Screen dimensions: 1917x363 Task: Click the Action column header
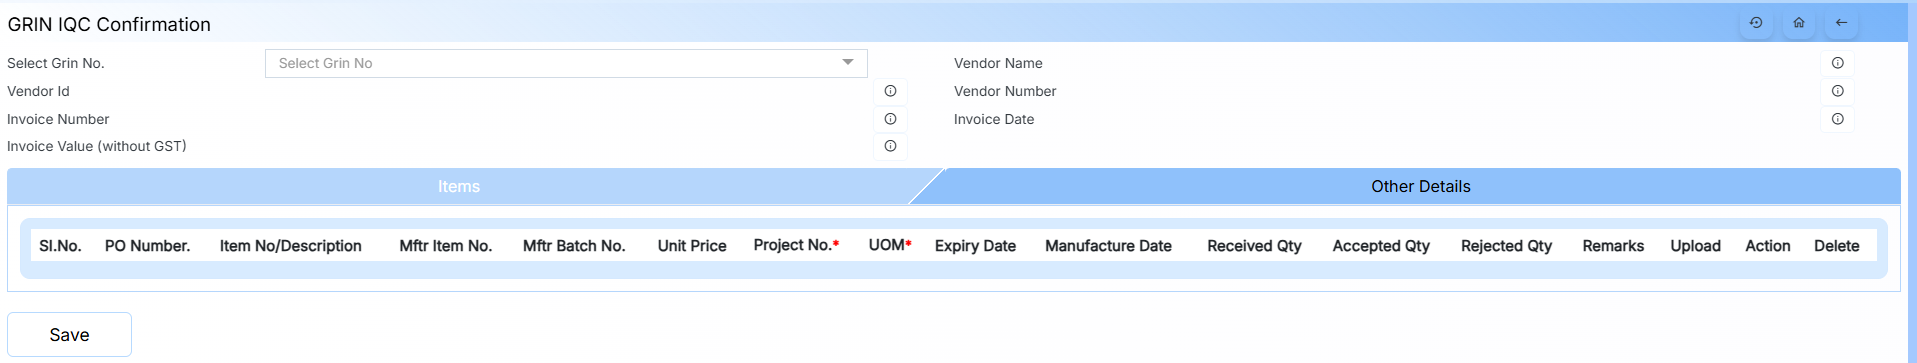click(x=1768, y=246)
